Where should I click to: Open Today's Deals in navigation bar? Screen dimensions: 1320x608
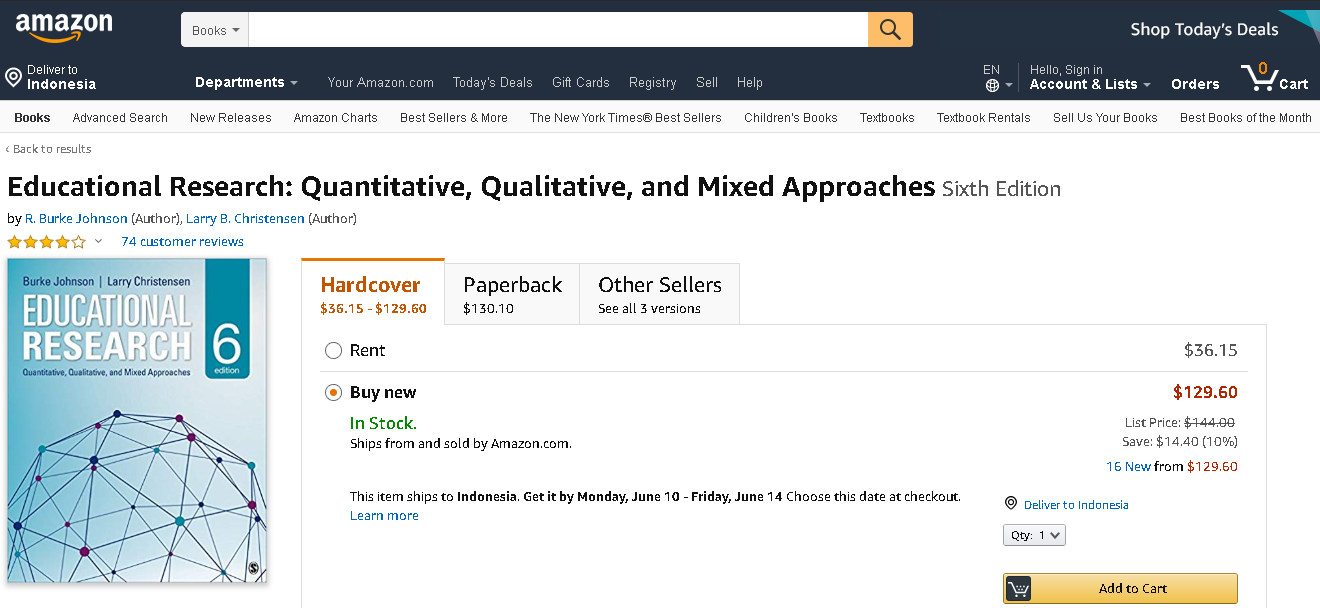(x=492, y=83)
